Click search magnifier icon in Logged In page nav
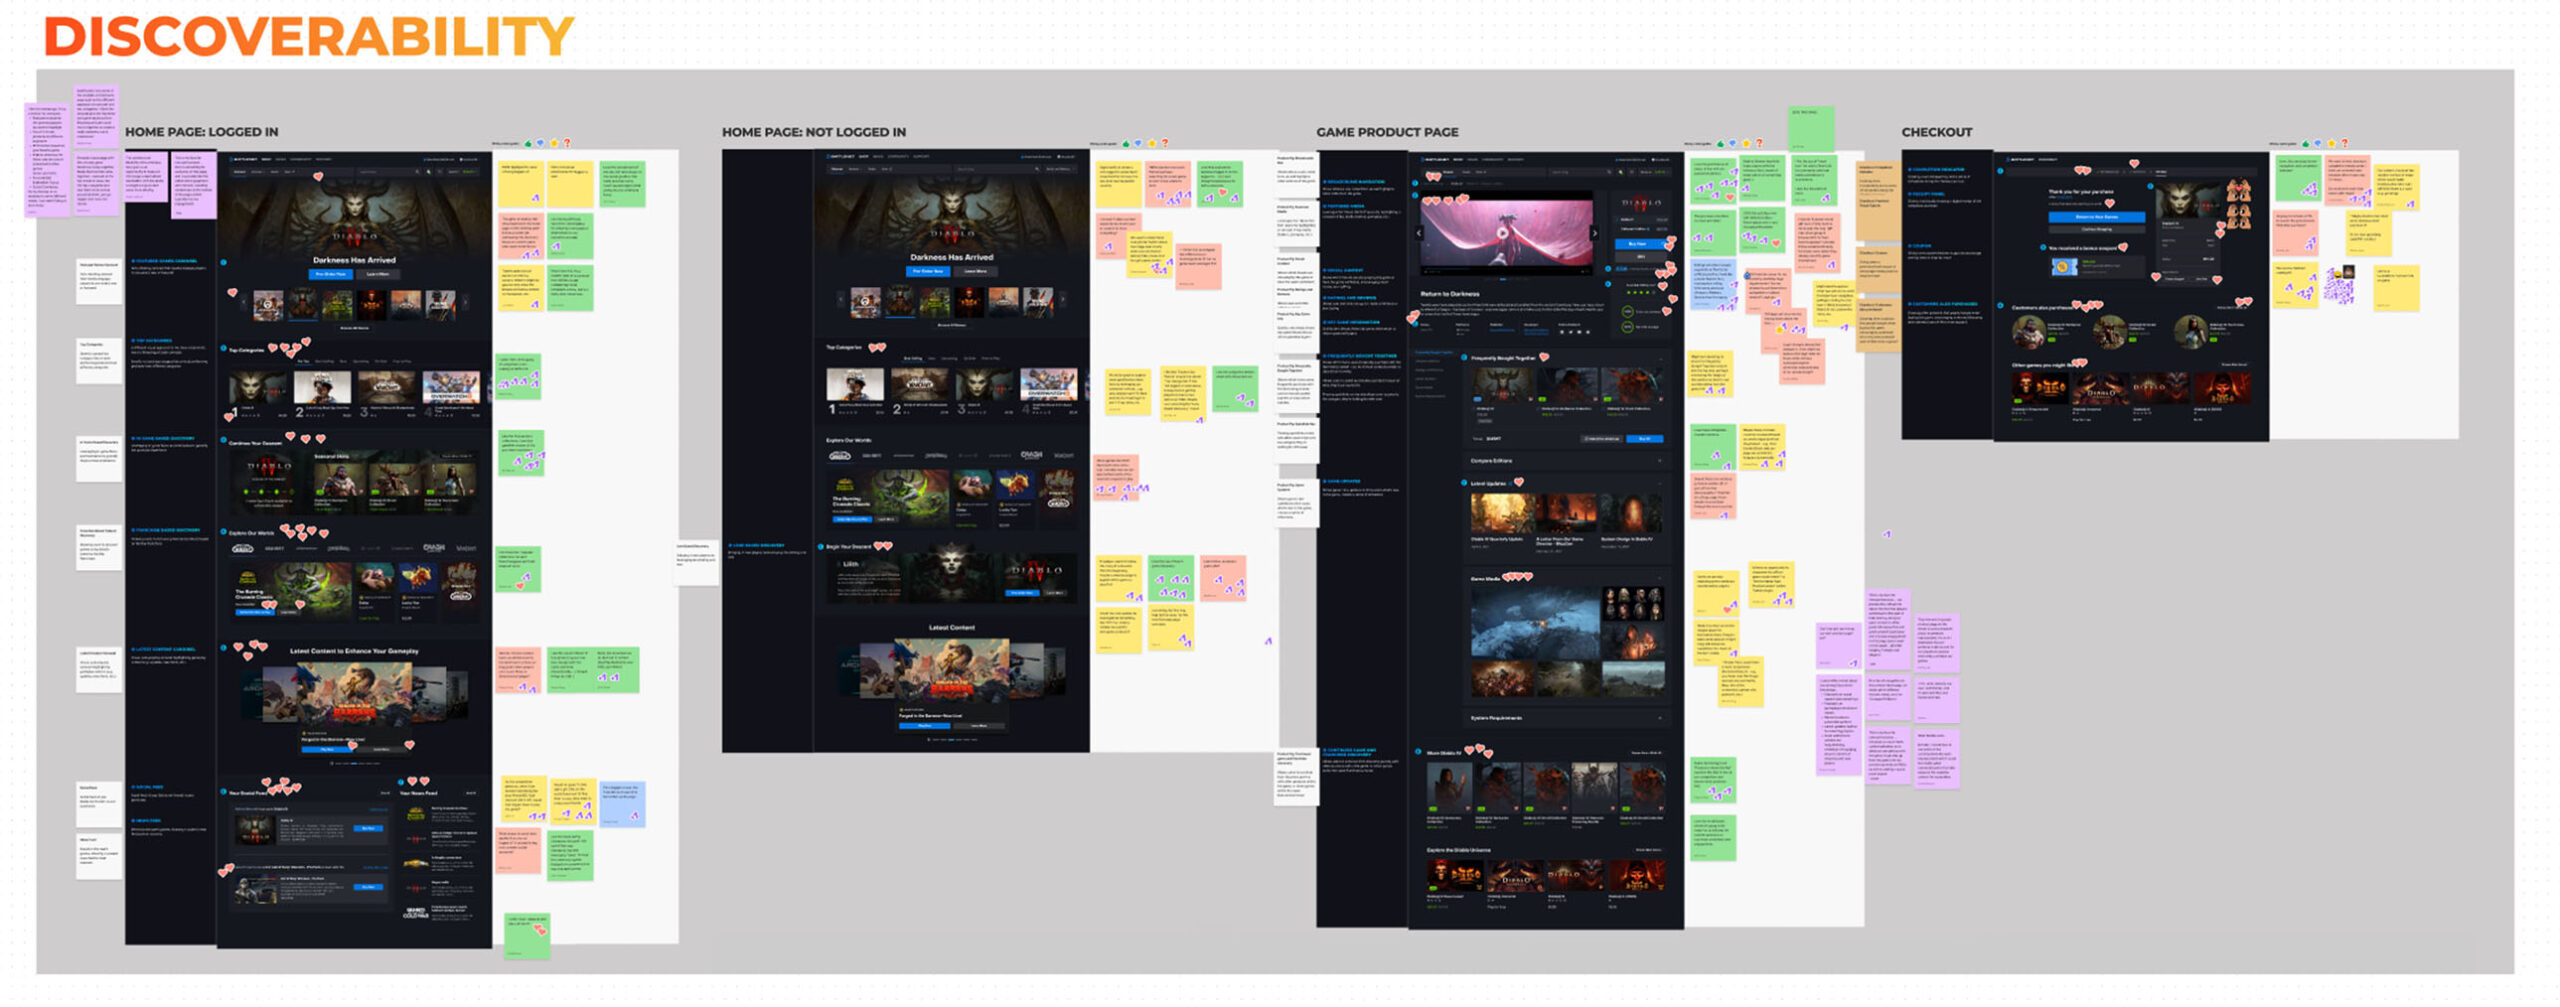The height and width of the screenshot is (1007, 2560). point(417,172)
